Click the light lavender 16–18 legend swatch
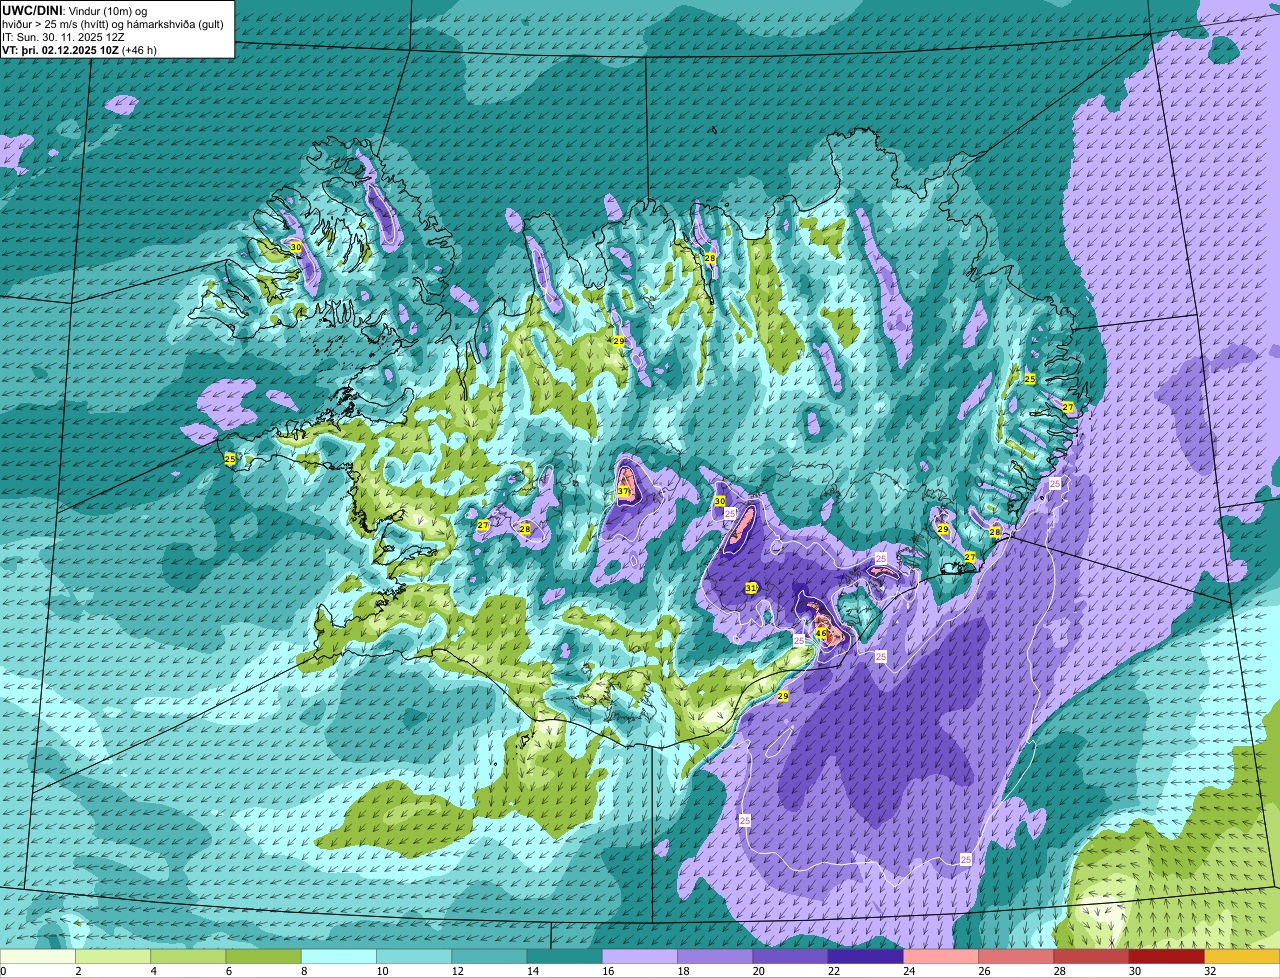Screen dimensions: 1280x978 click(x=640, y=956)
